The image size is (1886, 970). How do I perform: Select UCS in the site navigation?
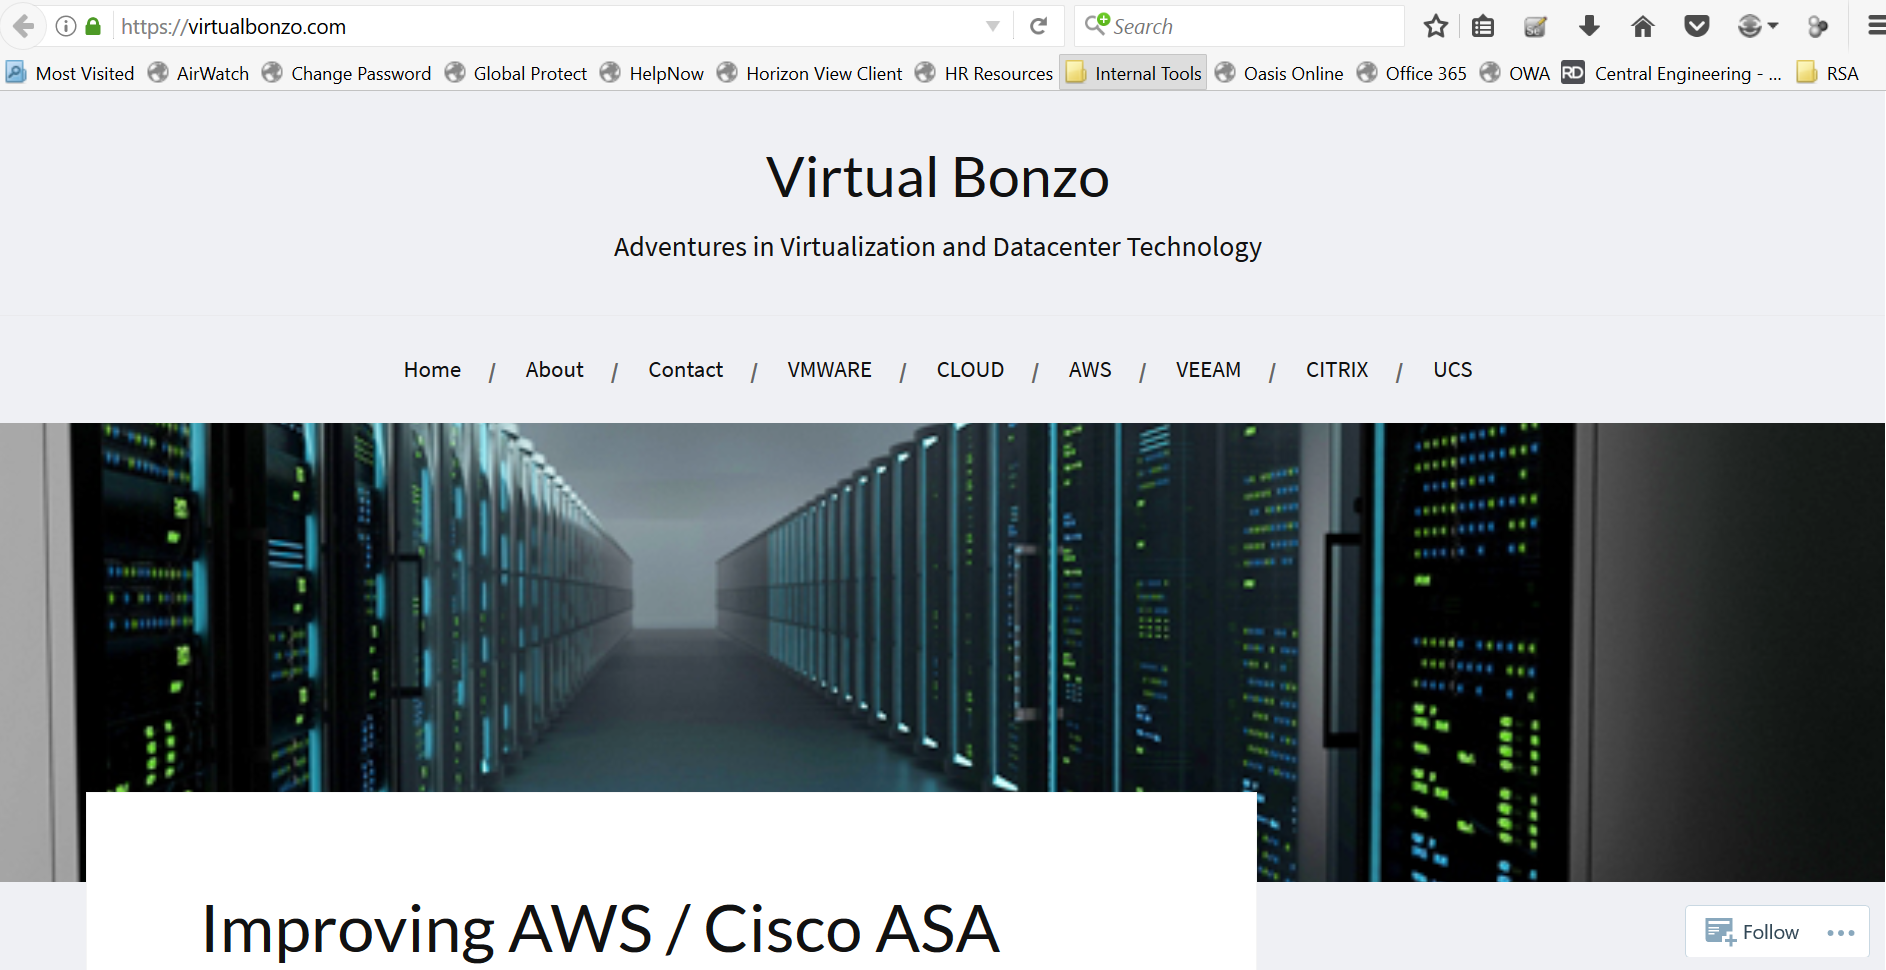pyautogui.click(x=1452, y=370)
